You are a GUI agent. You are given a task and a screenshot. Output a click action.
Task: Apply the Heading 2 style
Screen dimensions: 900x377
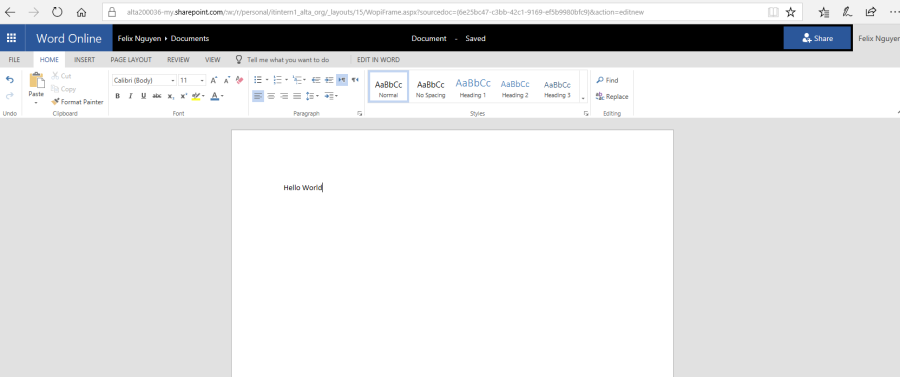pos(515,87)
